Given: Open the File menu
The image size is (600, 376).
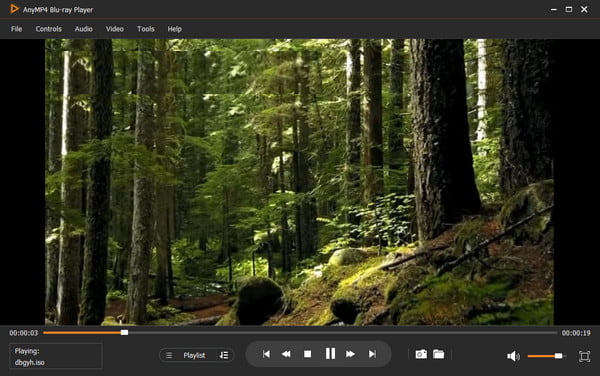Looking at the screenshot, I should tap(16, 29).
